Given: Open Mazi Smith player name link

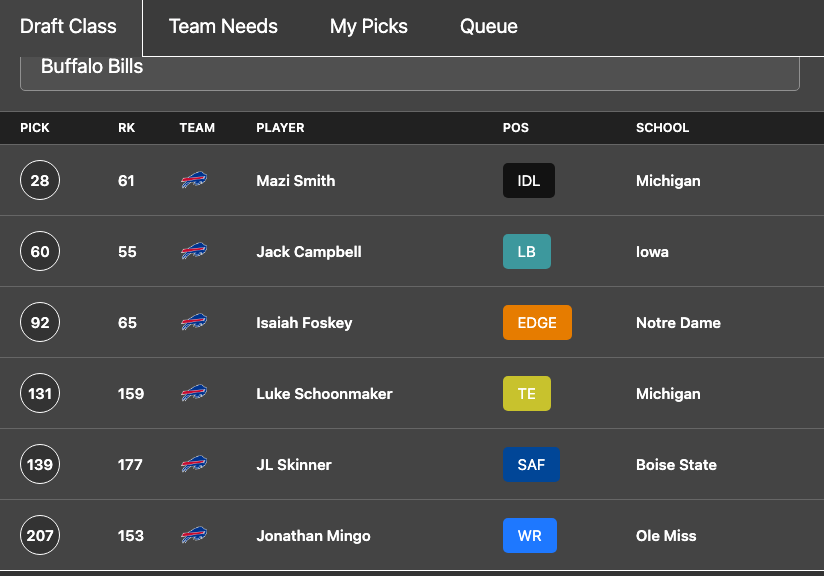Looking at the screenshot, I should pyautogui.click(x=295, y=181).
